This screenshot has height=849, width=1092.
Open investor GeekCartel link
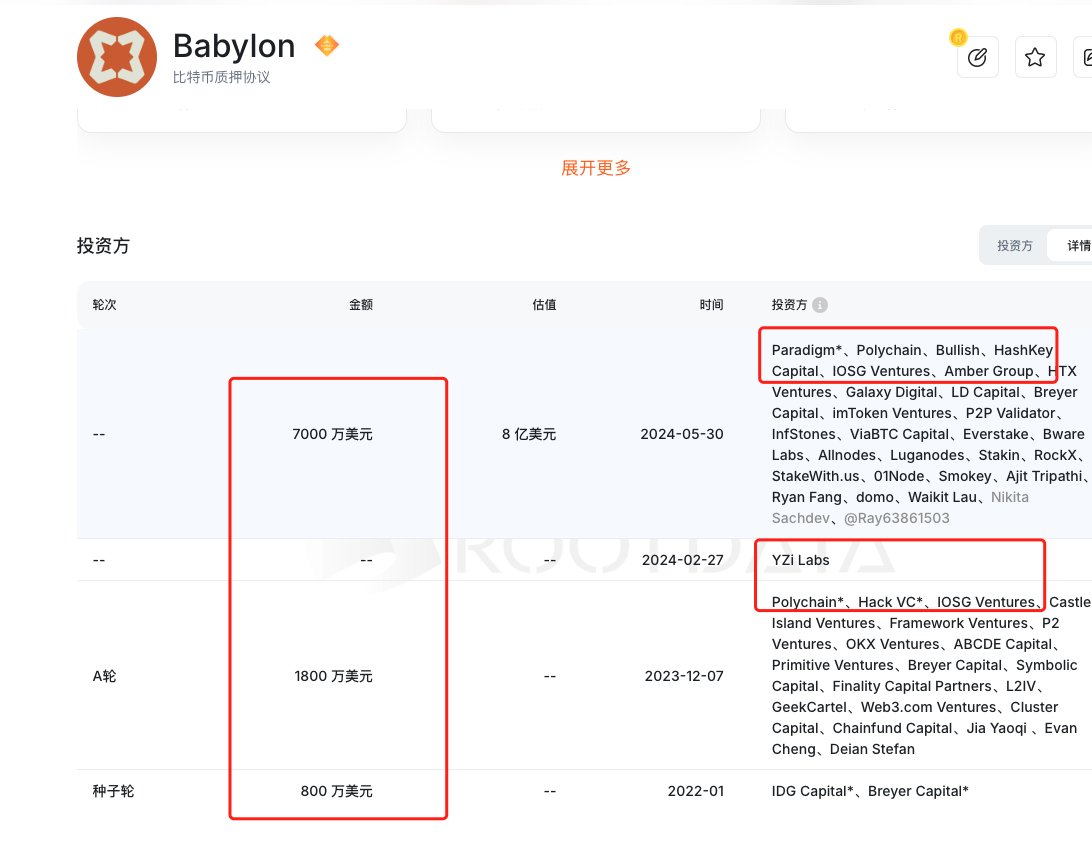[809, 707]
